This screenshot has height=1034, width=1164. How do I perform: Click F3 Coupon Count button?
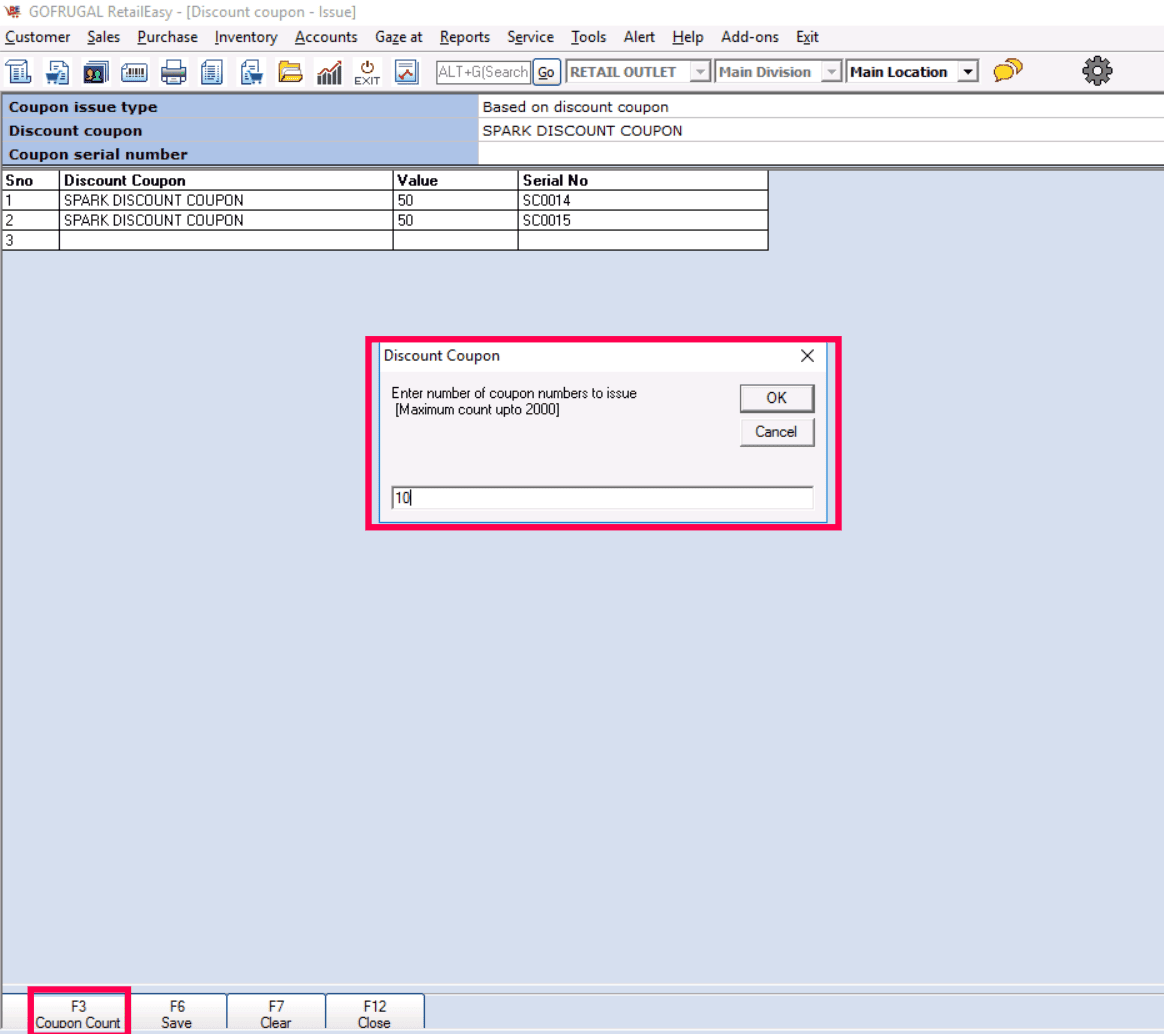pyautogui.click(x=78, y=1014)
